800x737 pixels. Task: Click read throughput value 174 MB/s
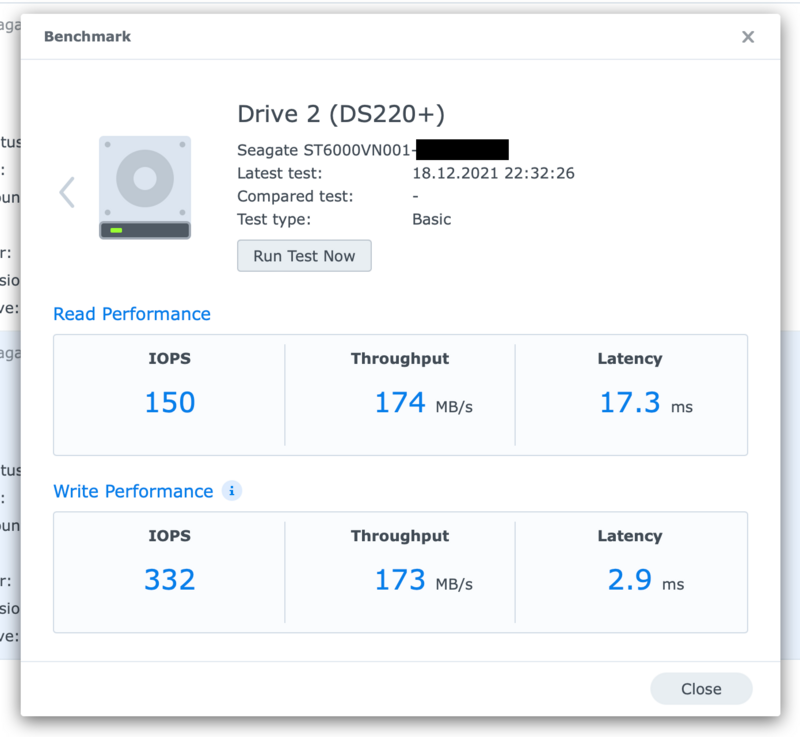tap(422, 403)
